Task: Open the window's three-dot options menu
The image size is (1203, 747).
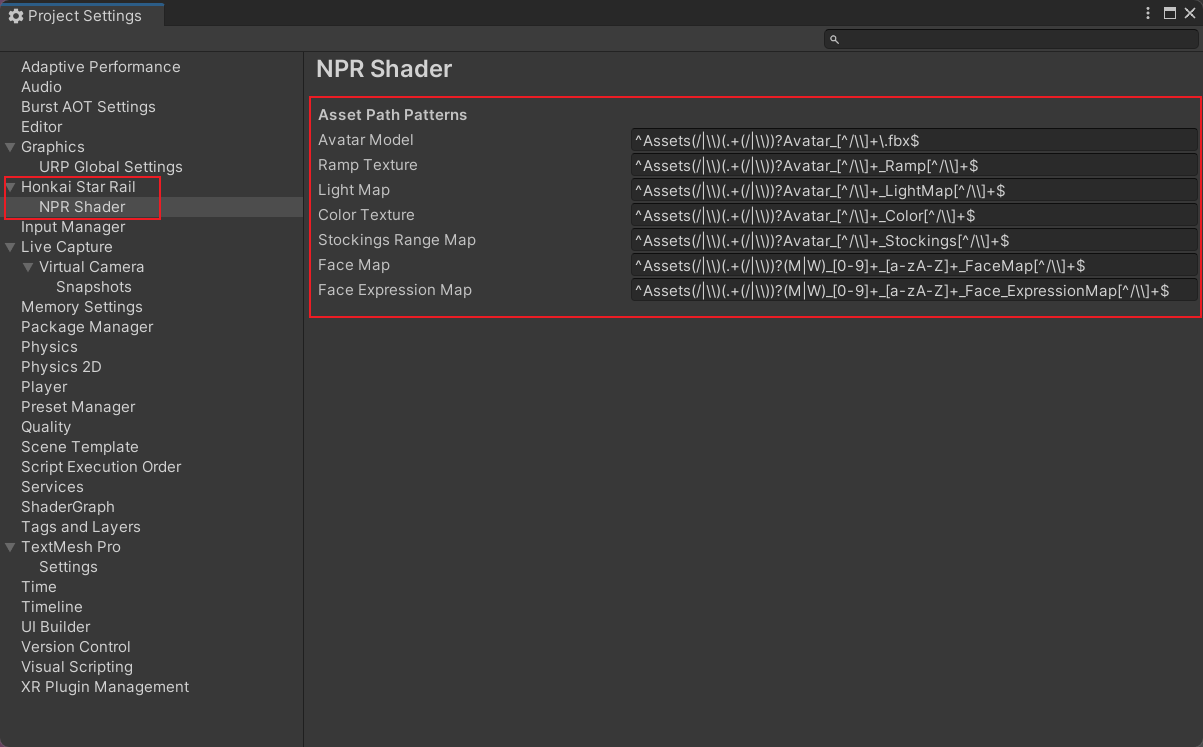Action: pos(1148,14)
